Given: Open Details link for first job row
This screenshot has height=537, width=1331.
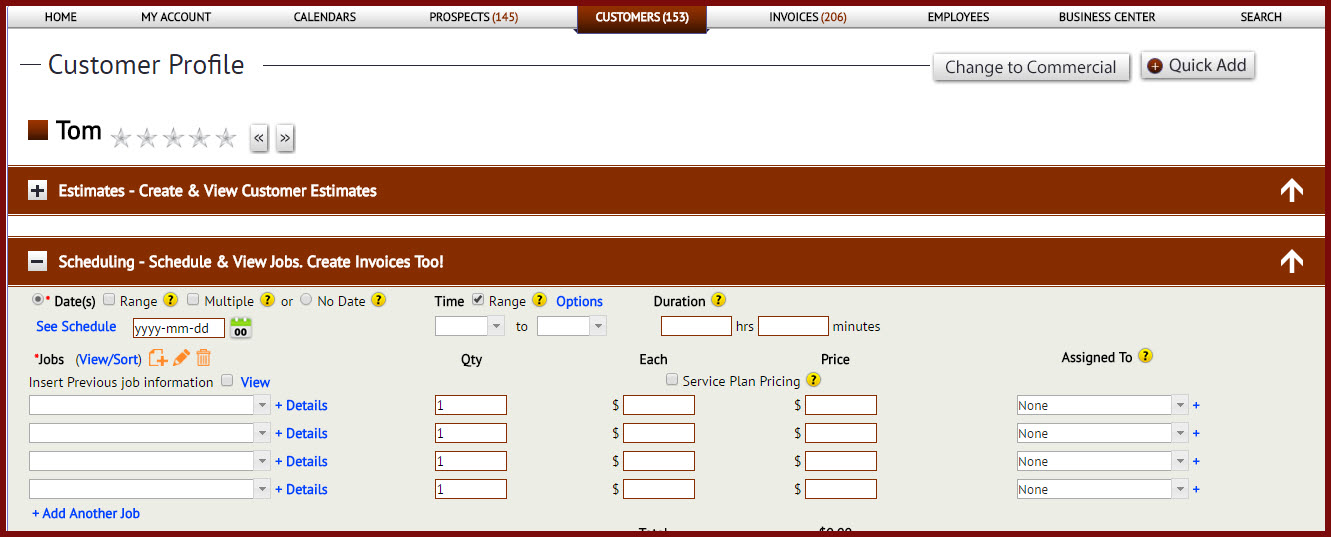Looking at the screenshot, I should coord(301,405).
